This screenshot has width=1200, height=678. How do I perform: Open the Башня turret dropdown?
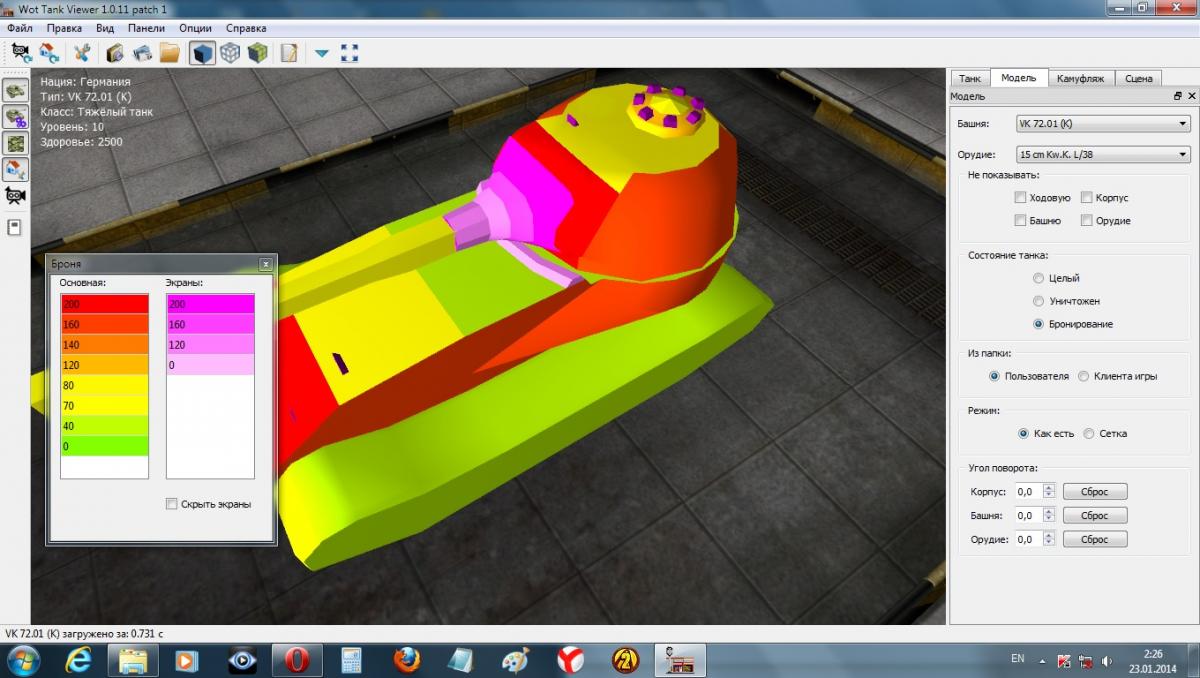[1102, 124]
